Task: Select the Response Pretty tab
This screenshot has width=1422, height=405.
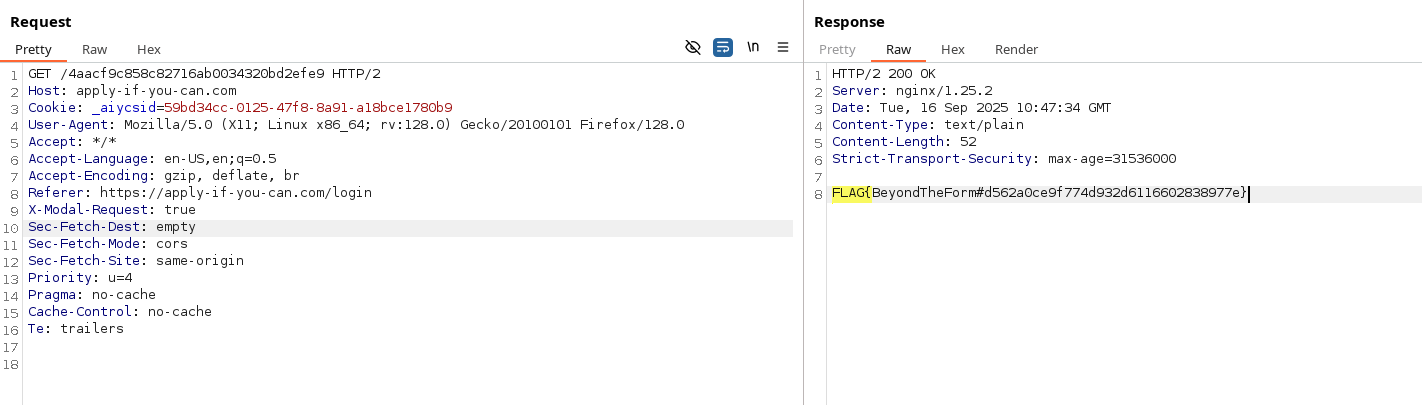Action: click(837, 49)
